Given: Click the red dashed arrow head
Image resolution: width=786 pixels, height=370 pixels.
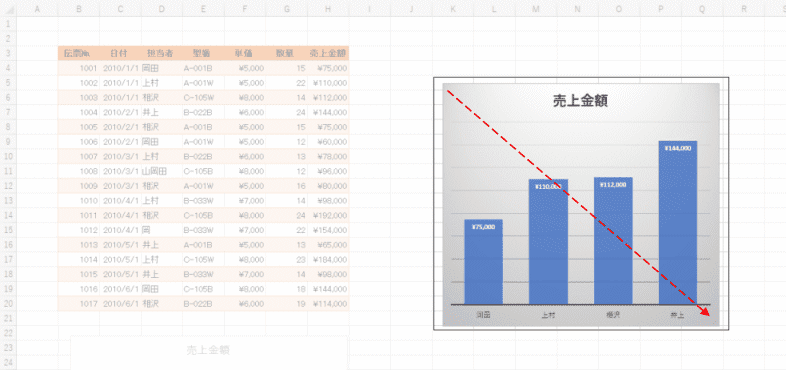Looking at the screenshot, I should 704,311.
